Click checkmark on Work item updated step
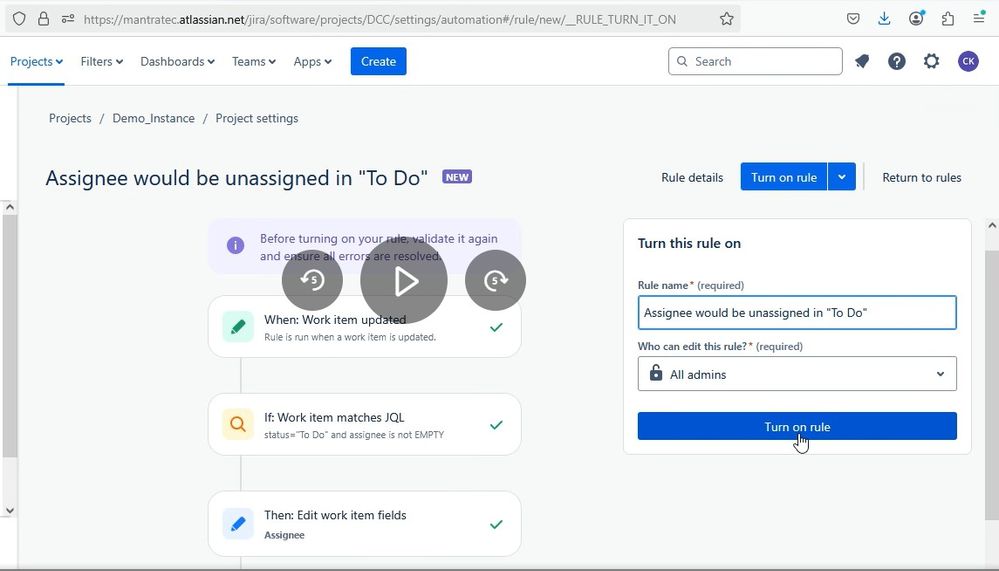The height and width of the screenshot is (571, 999). click(x=496, y=327)
